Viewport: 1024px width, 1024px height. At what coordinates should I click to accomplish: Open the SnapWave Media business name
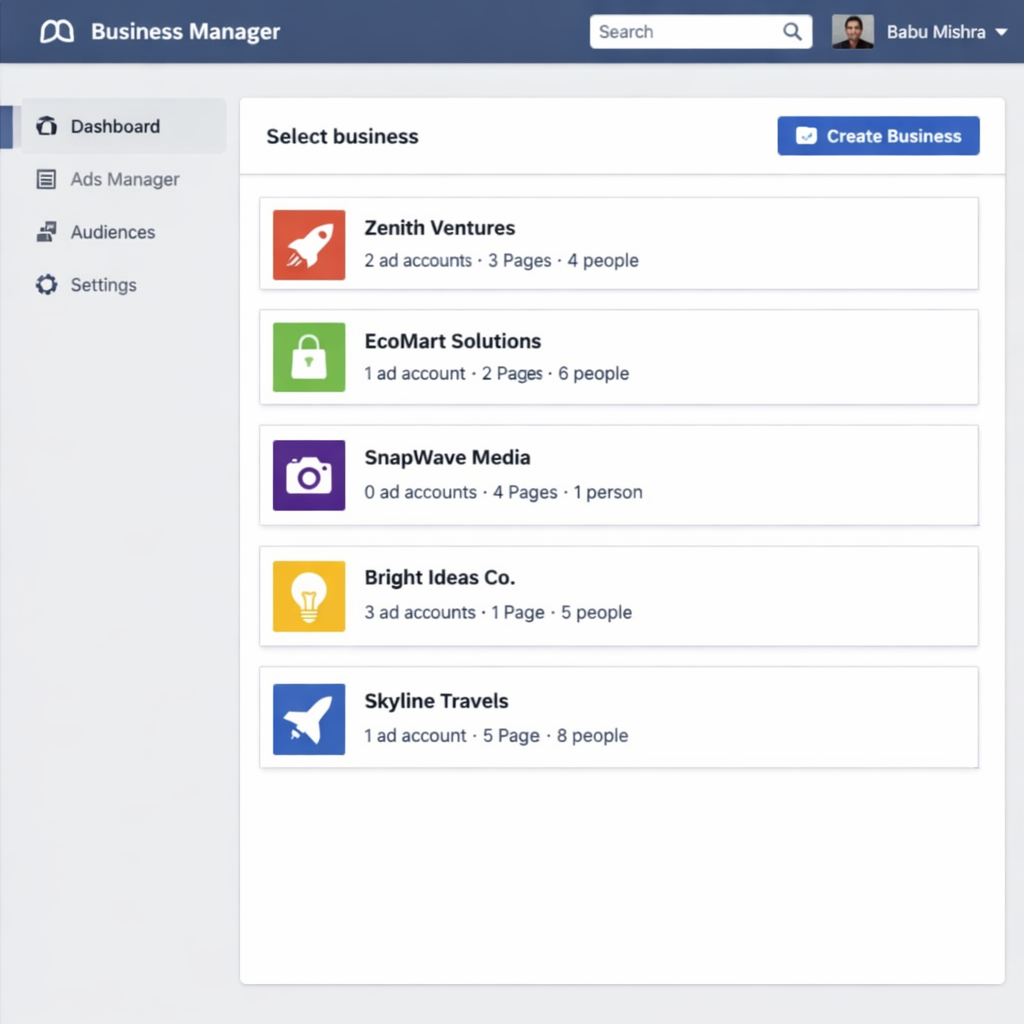(447, 457)
